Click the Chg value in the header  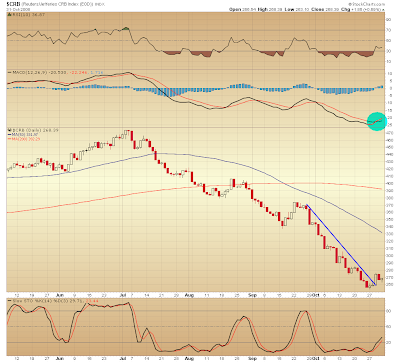pos(366,10)
